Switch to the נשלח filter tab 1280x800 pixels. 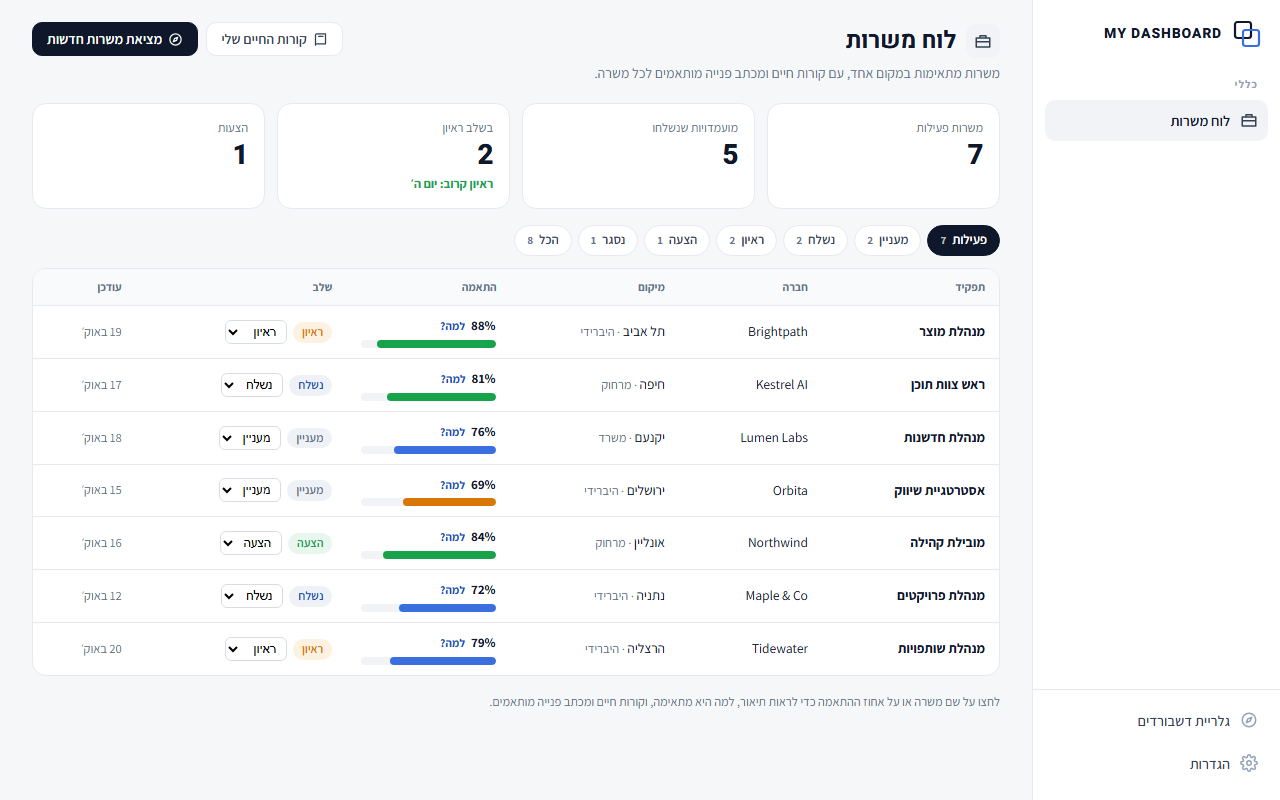[x=815, y=240]
